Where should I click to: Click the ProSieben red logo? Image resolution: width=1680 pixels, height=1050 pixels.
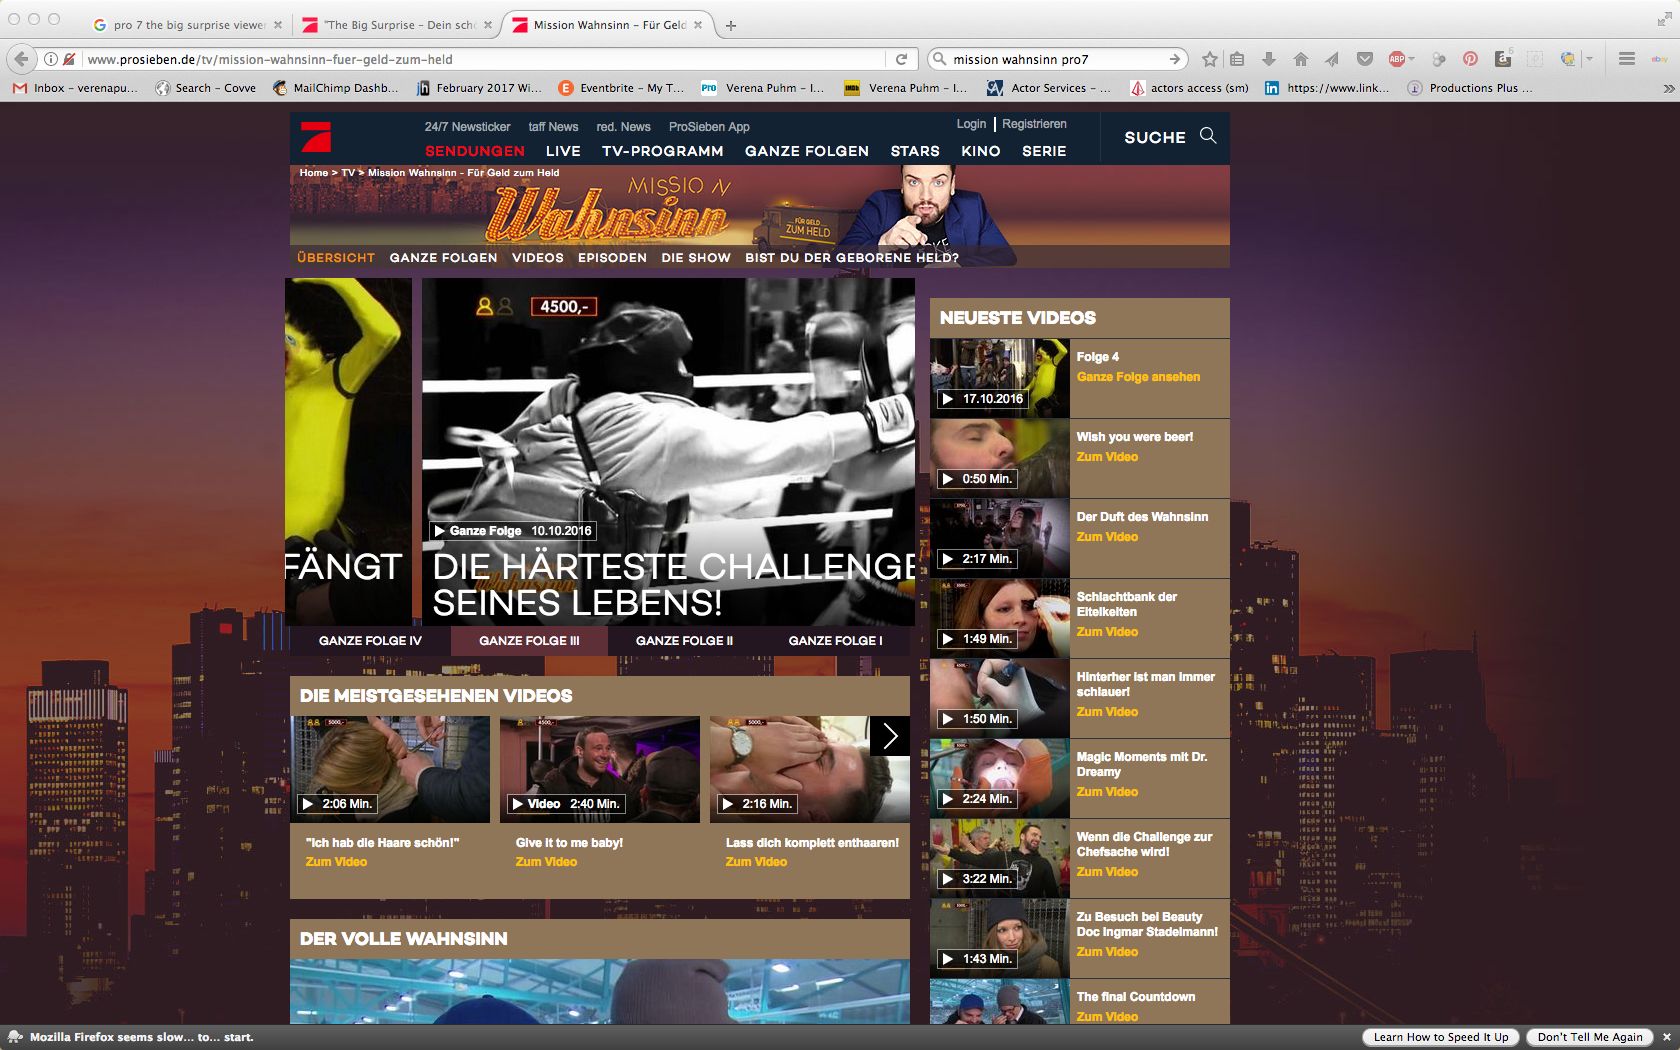[x=316, y=137]
